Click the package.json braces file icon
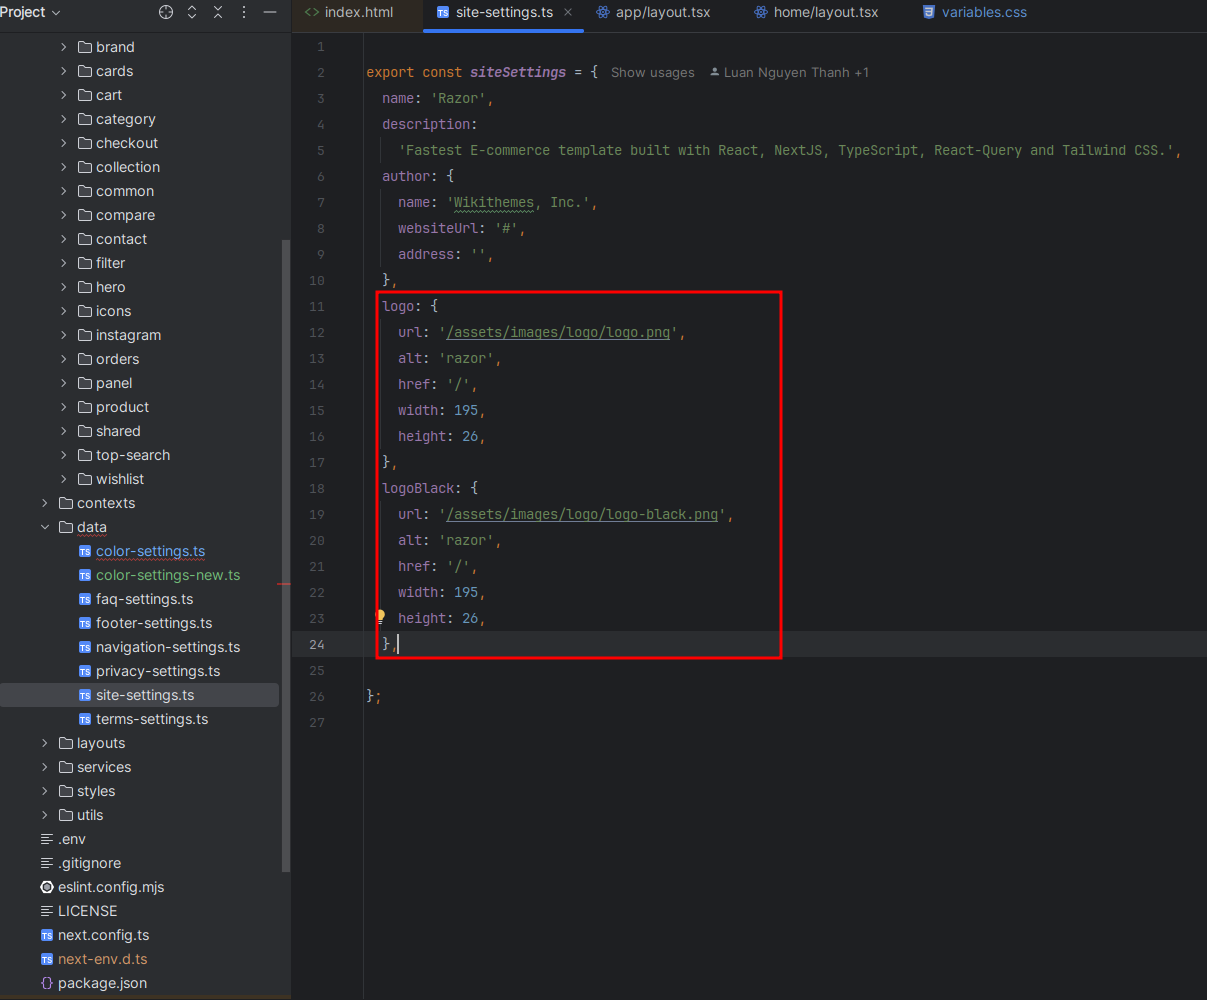The height and width of the screenshot is (1000, 1207). 47,983
